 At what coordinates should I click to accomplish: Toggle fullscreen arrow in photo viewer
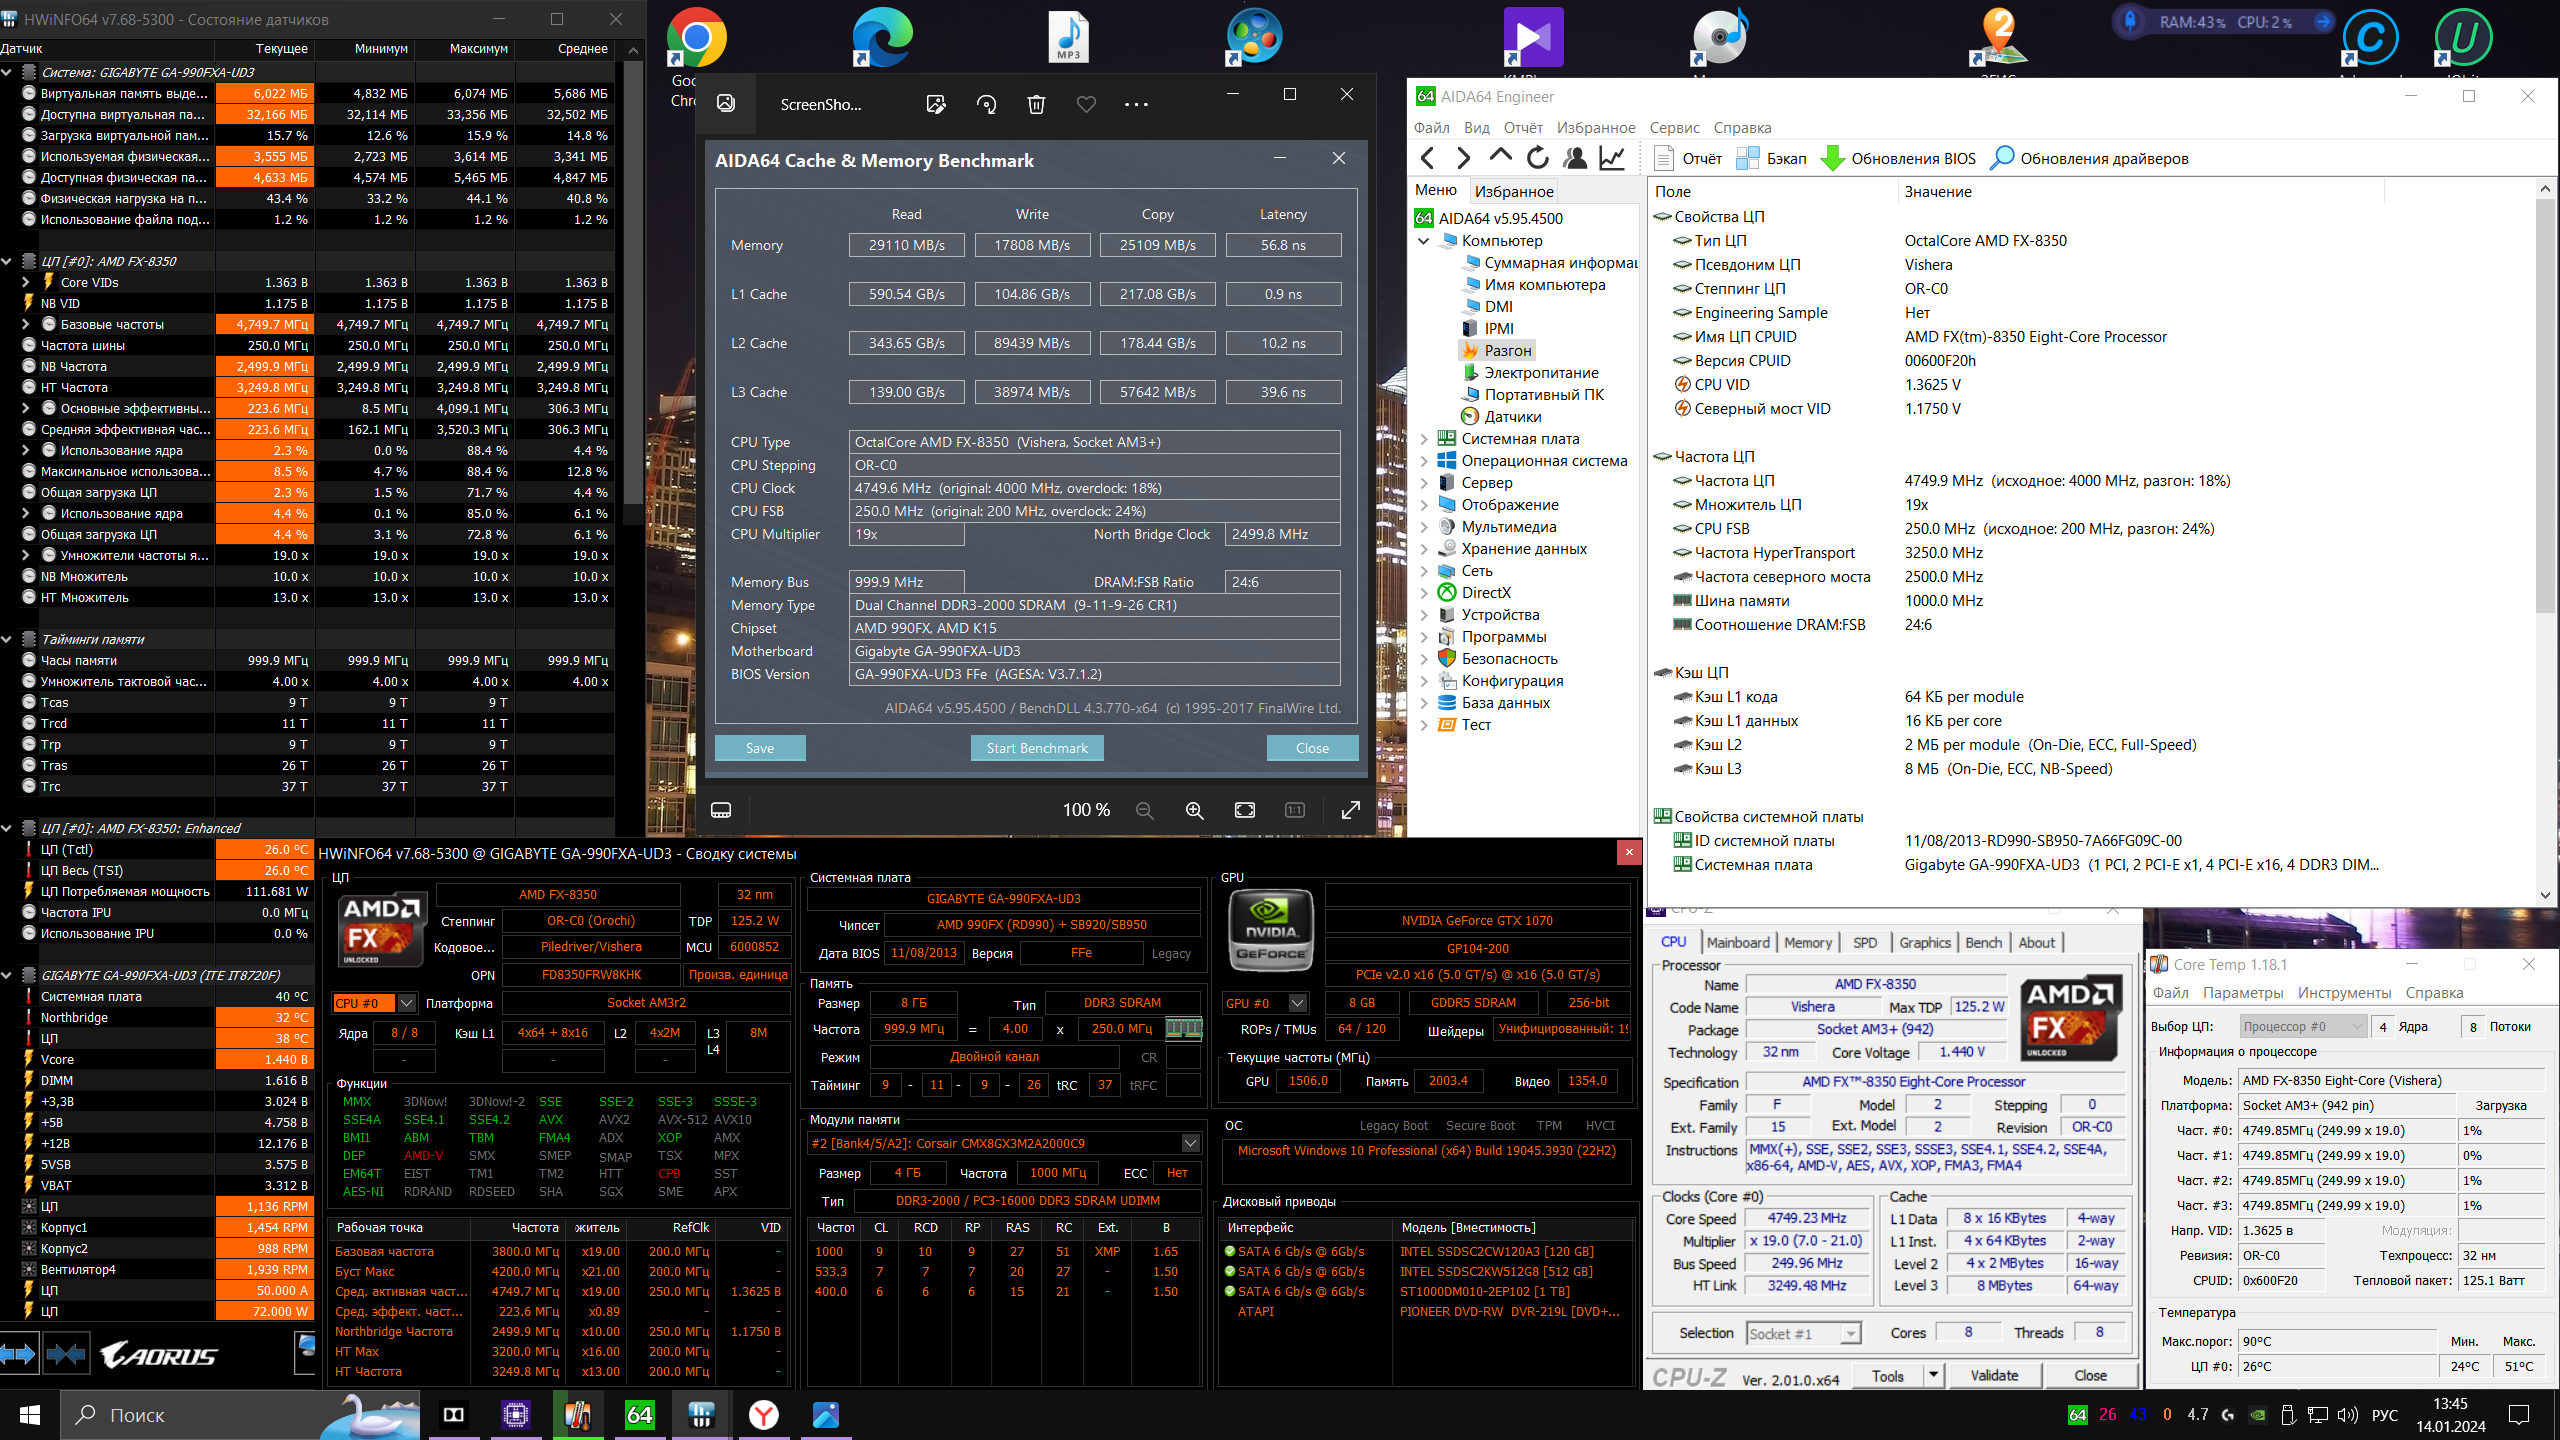click(x=1350, y=810)
